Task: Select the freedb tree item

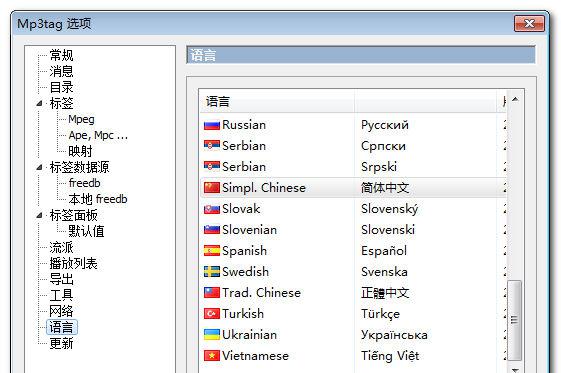Action: pos(84,183)
